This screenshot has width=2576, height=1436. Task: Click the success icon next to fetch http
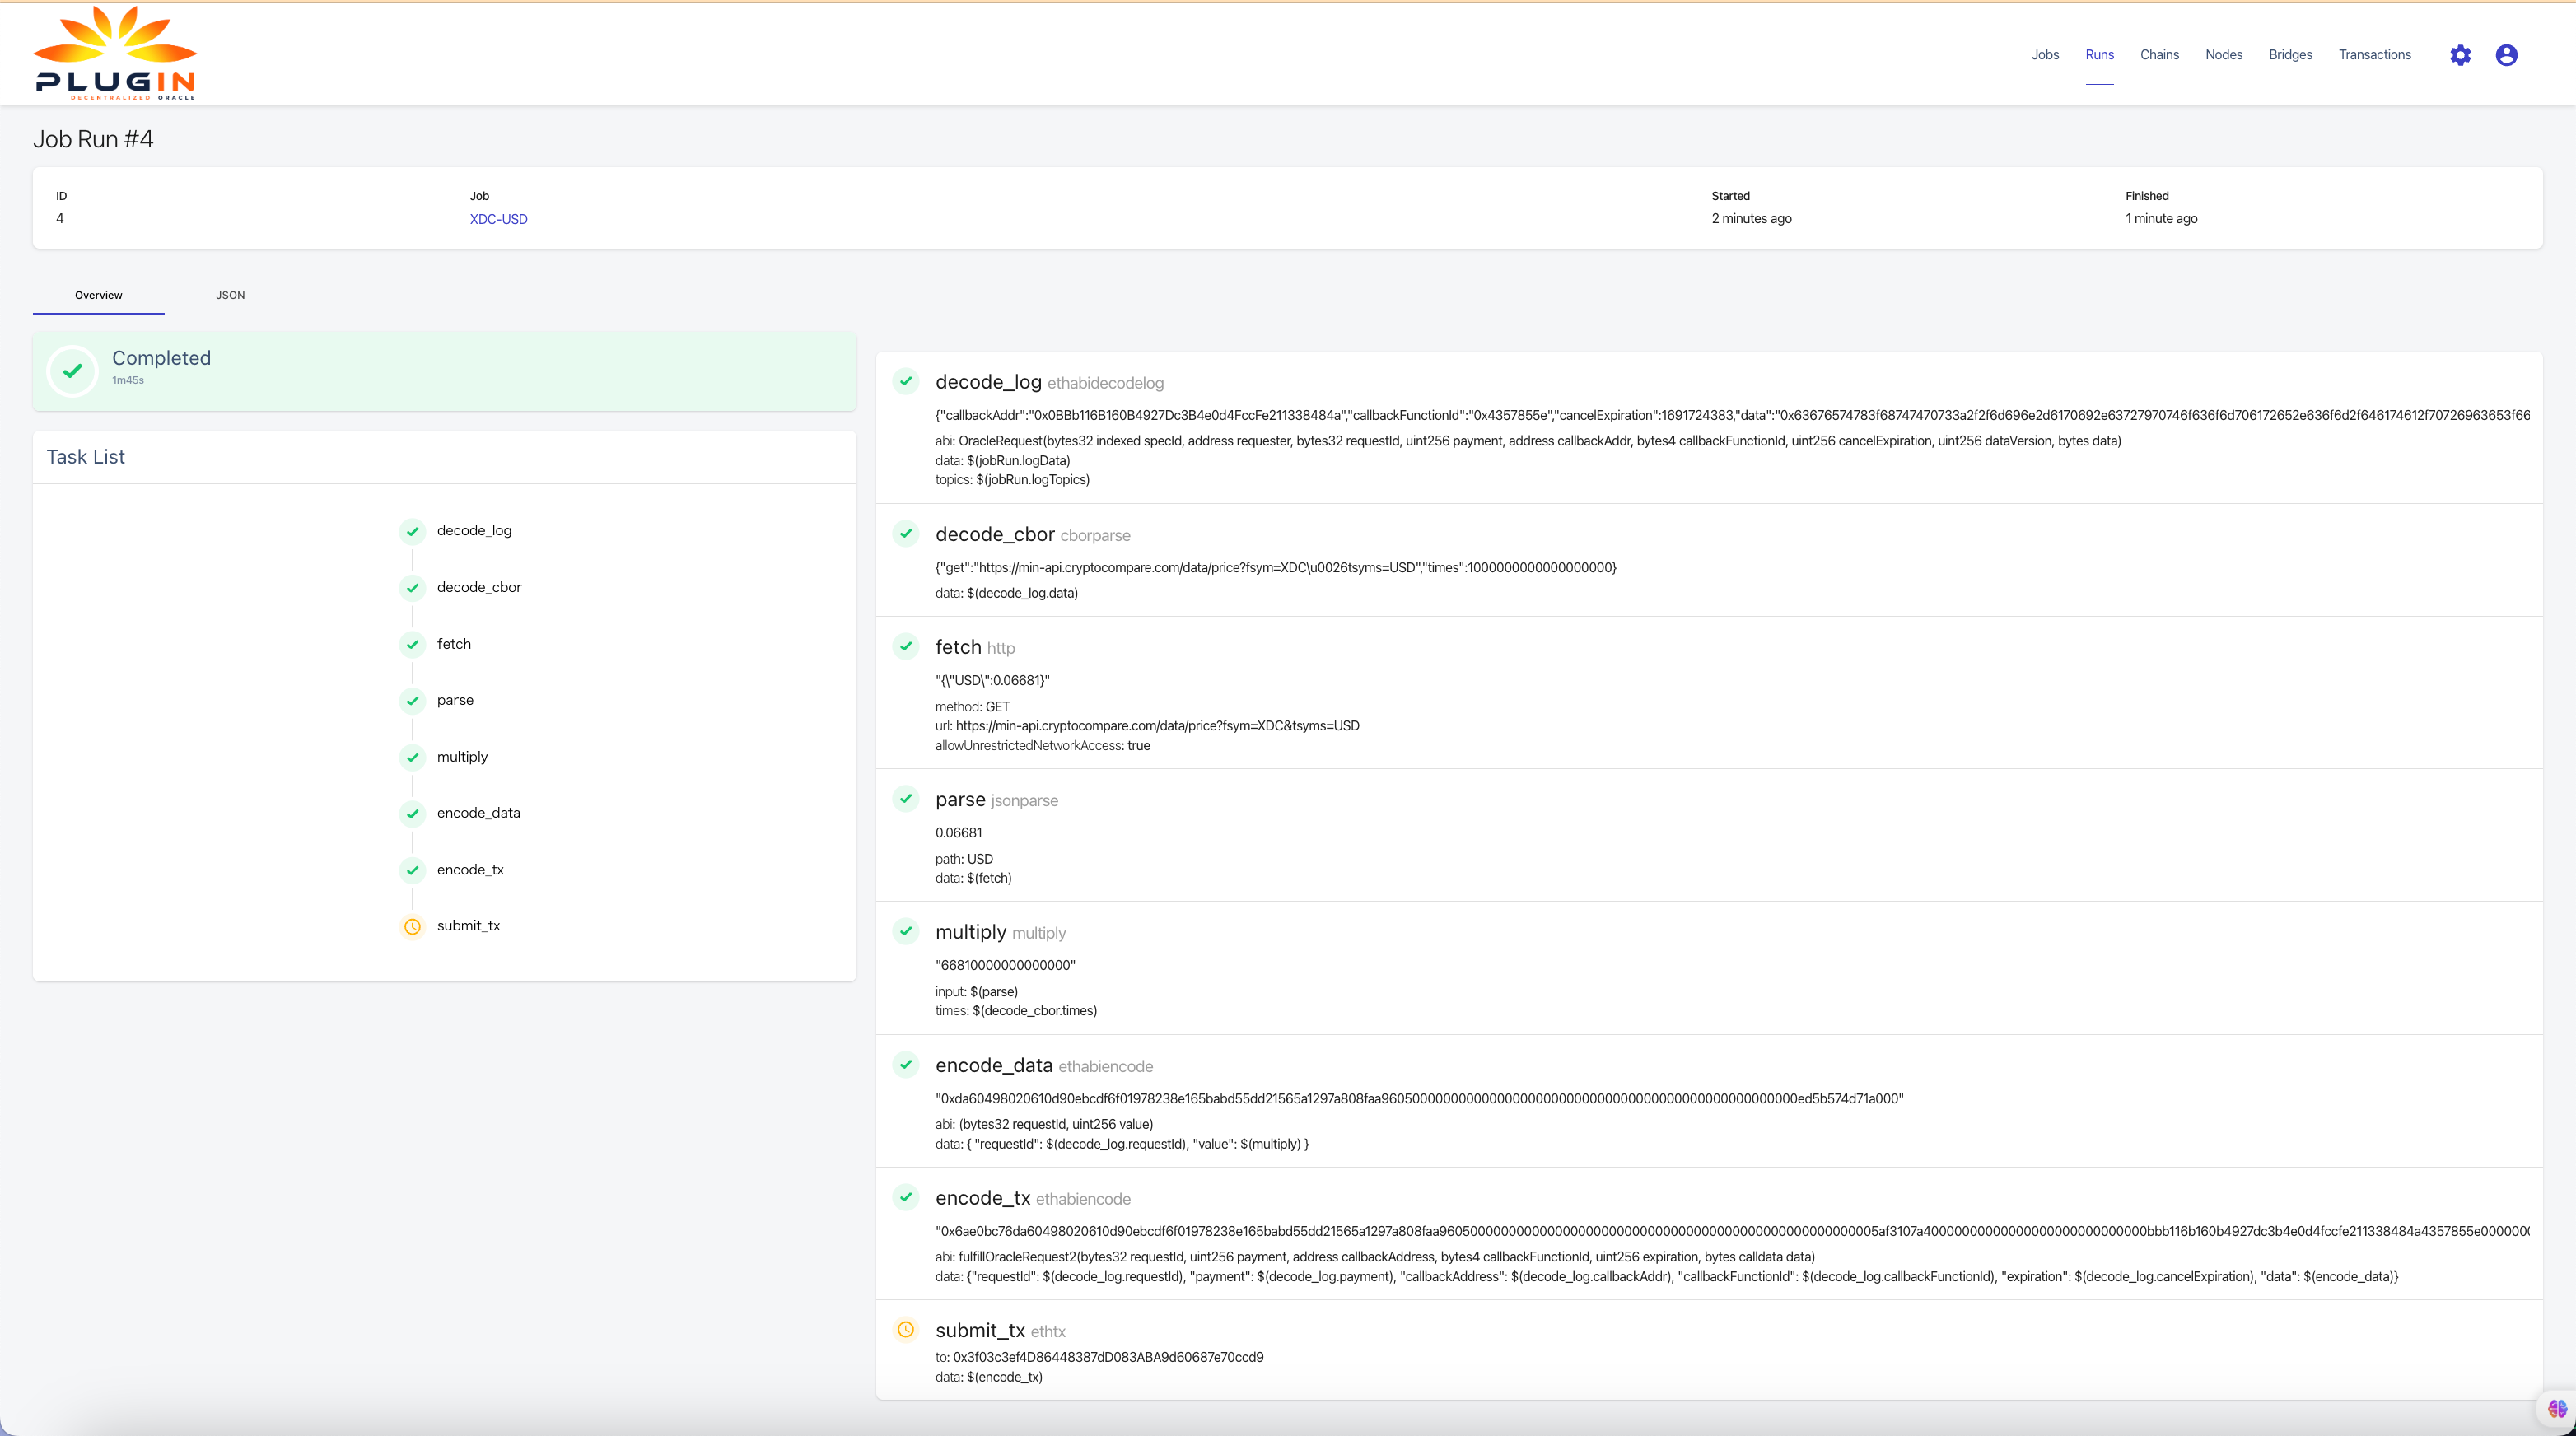(906, 646)
